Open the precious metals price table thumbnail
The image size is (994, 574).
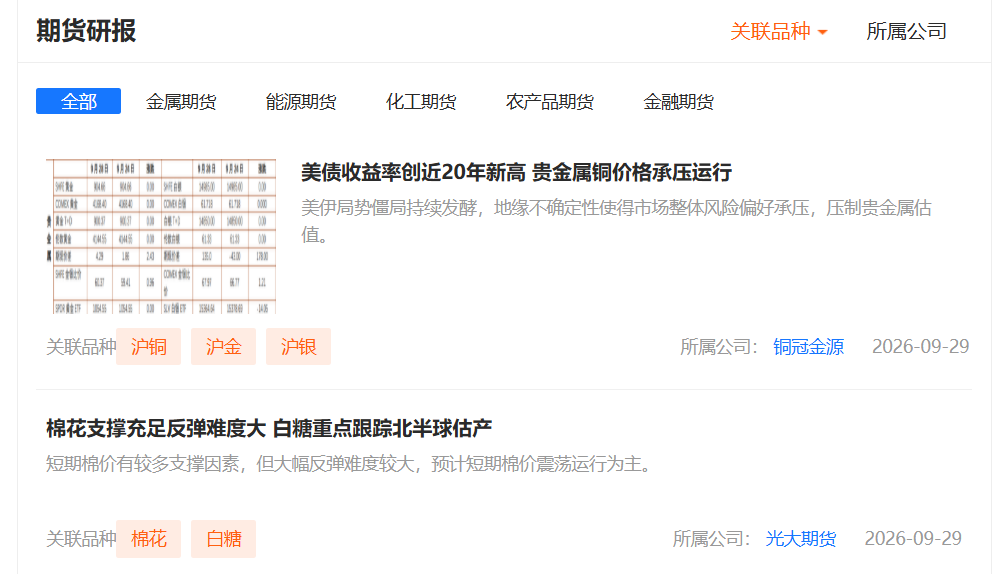click(x=161, y=237)
